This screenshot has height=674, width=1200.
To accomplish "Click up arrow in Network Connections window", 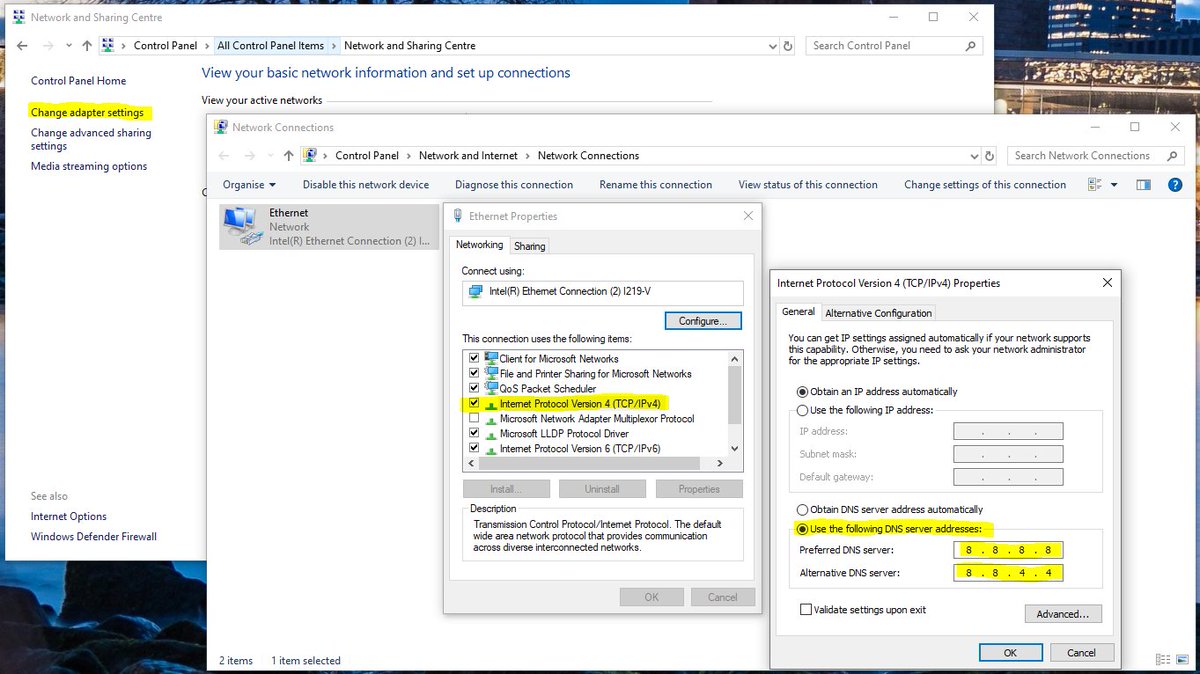I will click(x=289, y=156).
